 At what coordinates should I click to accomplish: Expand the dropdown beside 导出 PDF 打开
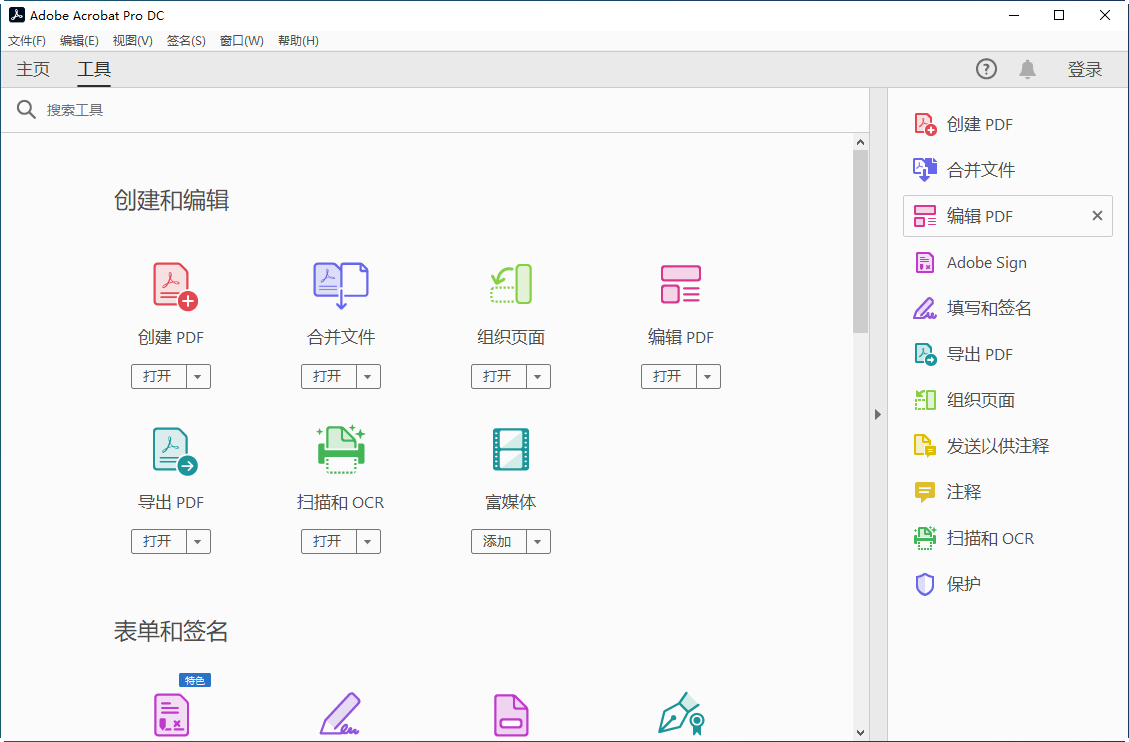tap(198, 541)
